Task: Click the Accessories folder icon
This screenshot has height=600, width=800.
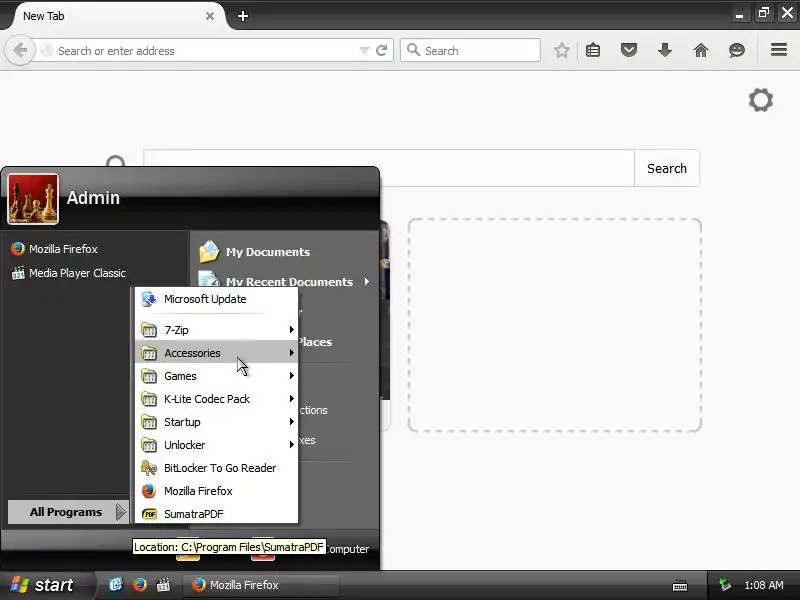Action: (x=149, y=353)
